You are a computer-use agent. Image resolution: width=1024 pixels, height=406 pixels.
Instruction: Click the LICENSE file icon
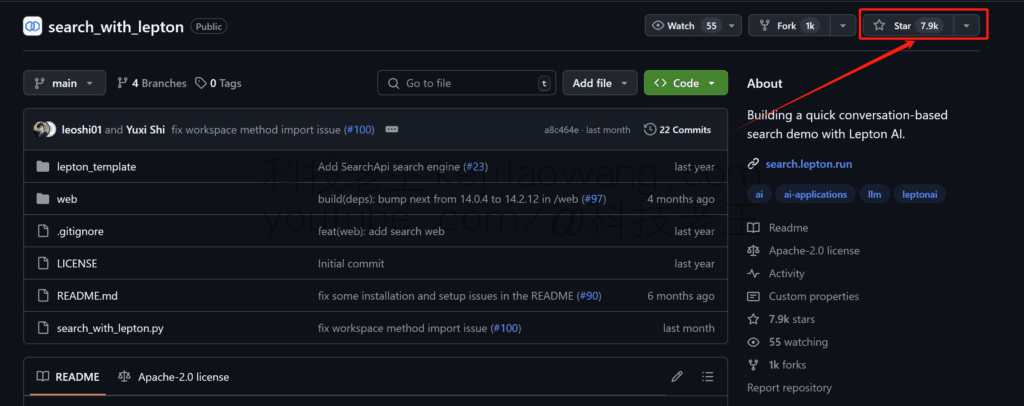(x=43, y=264)
